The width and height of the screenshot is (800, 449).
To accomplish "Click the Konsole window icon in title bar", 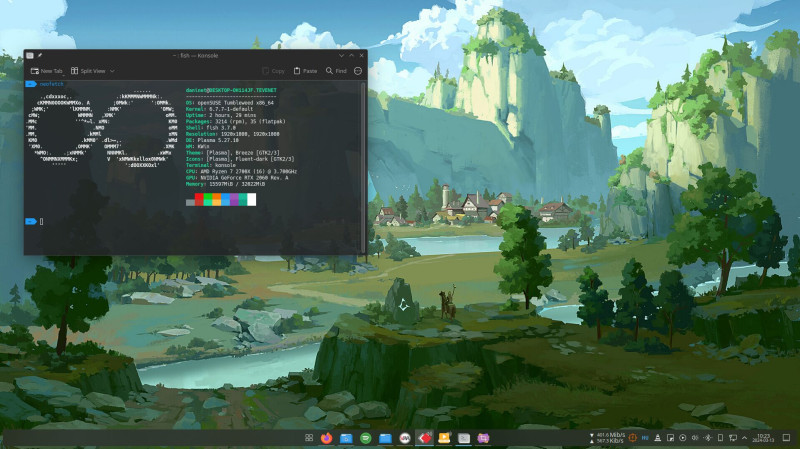I will [30, 55].
